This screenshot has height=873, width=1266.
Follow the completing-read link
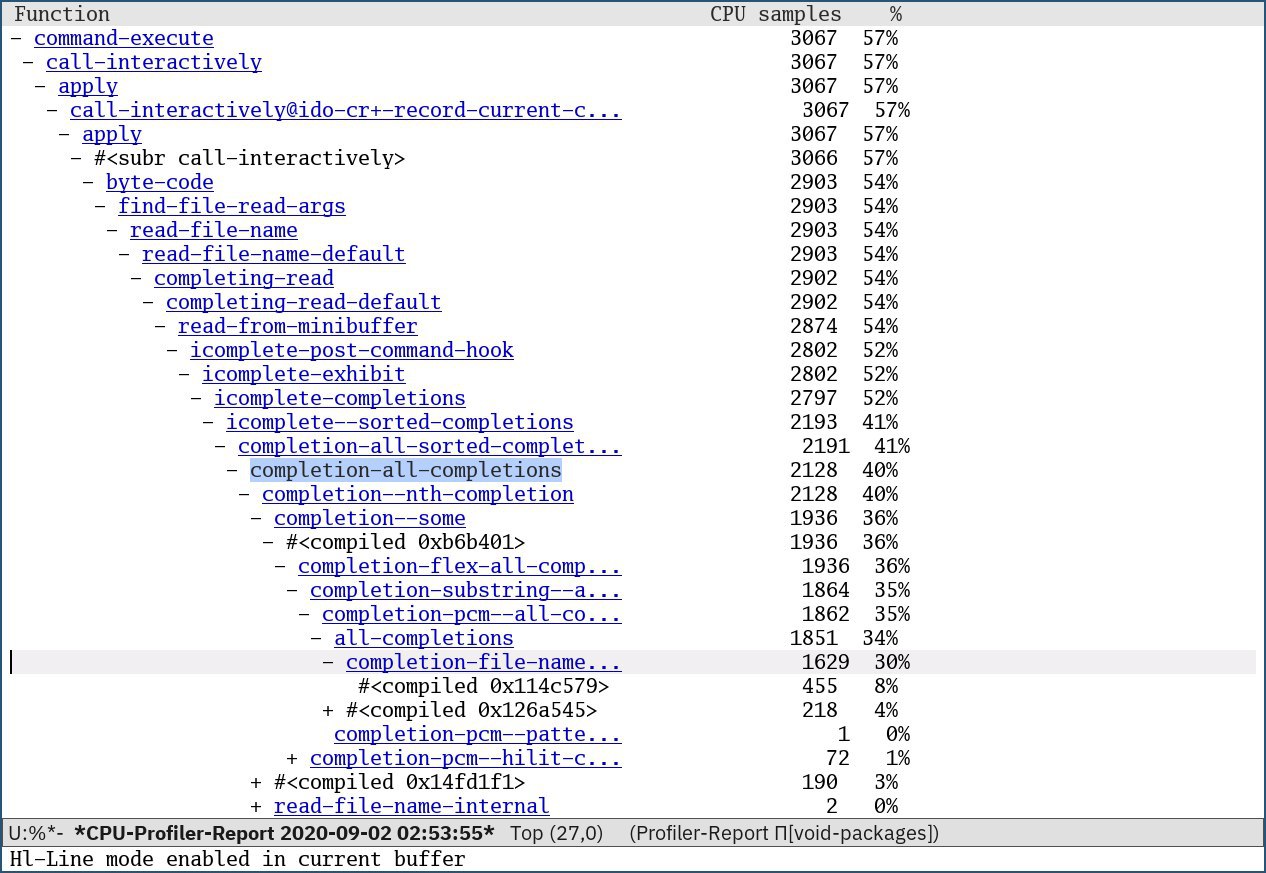coord(244,278)
